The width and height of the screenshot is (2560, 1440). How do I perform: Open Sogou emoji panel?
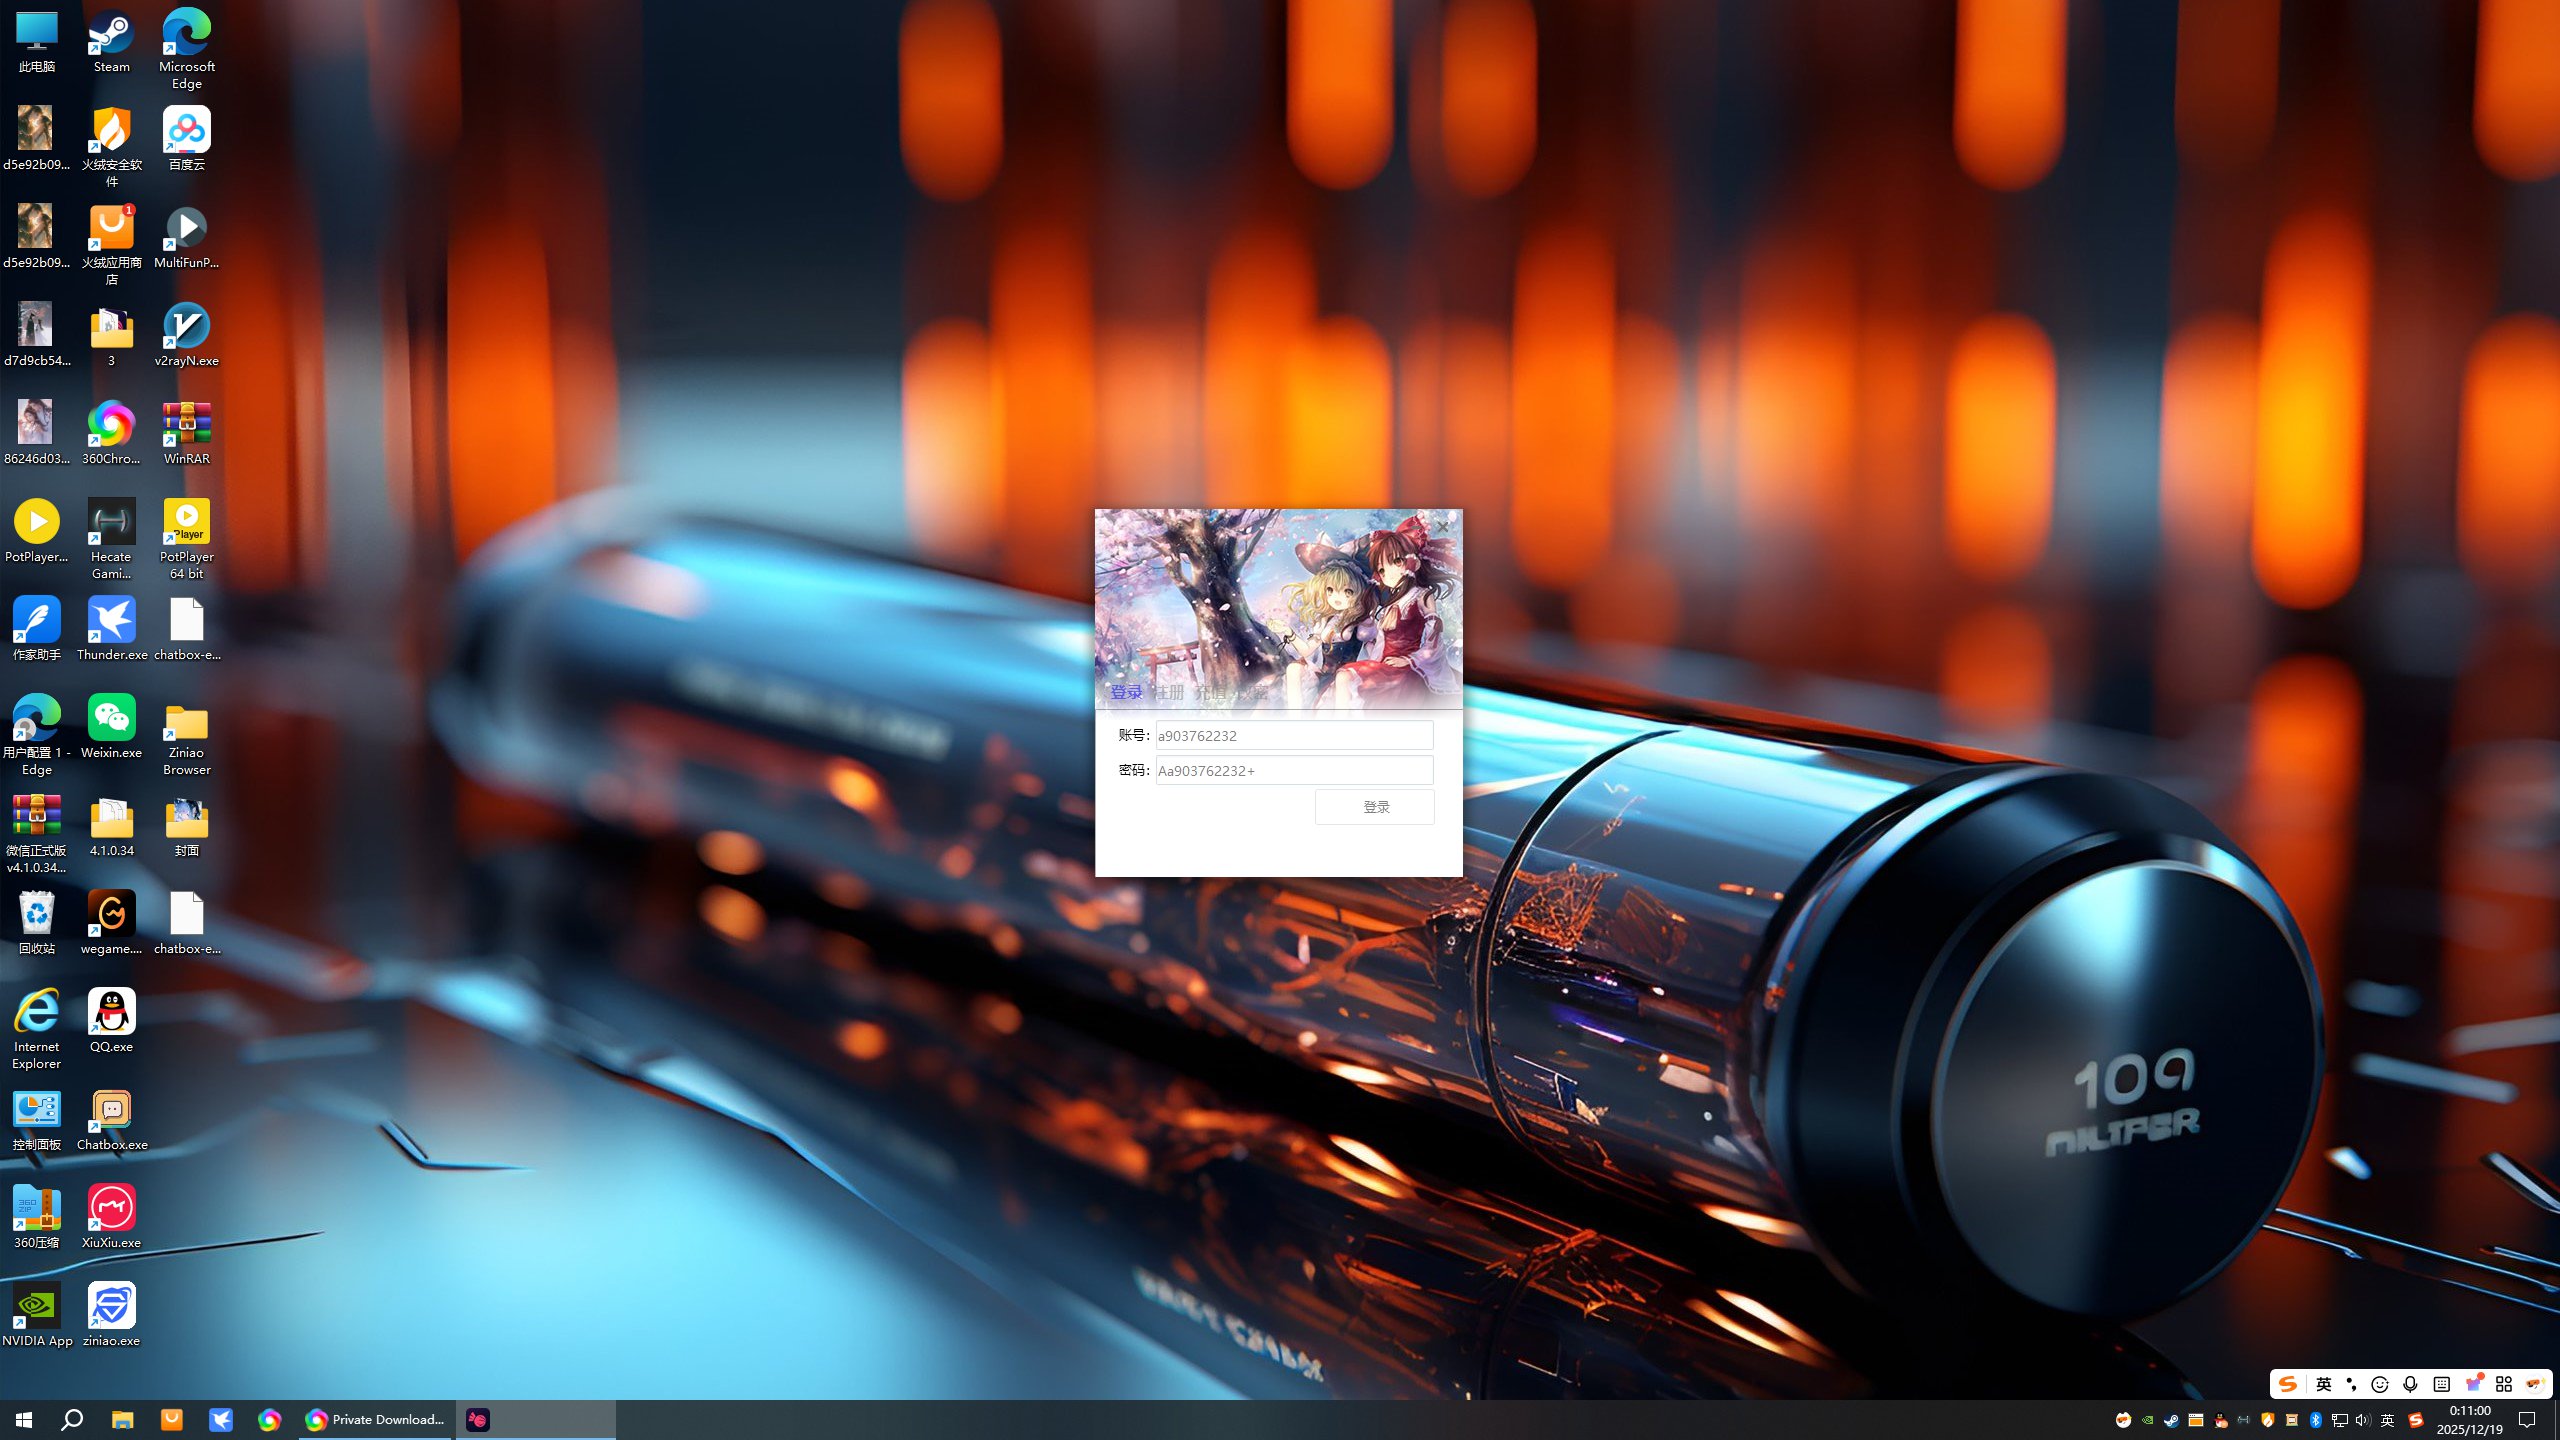pos(2380,1384)
